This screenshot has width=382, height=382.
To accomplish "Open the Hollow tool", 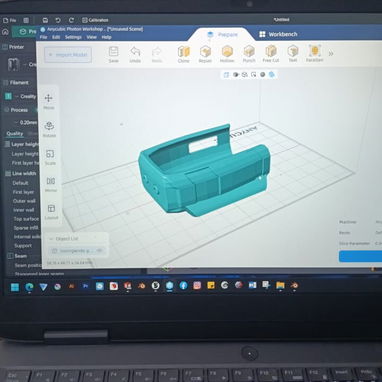I will click(227, 54).
